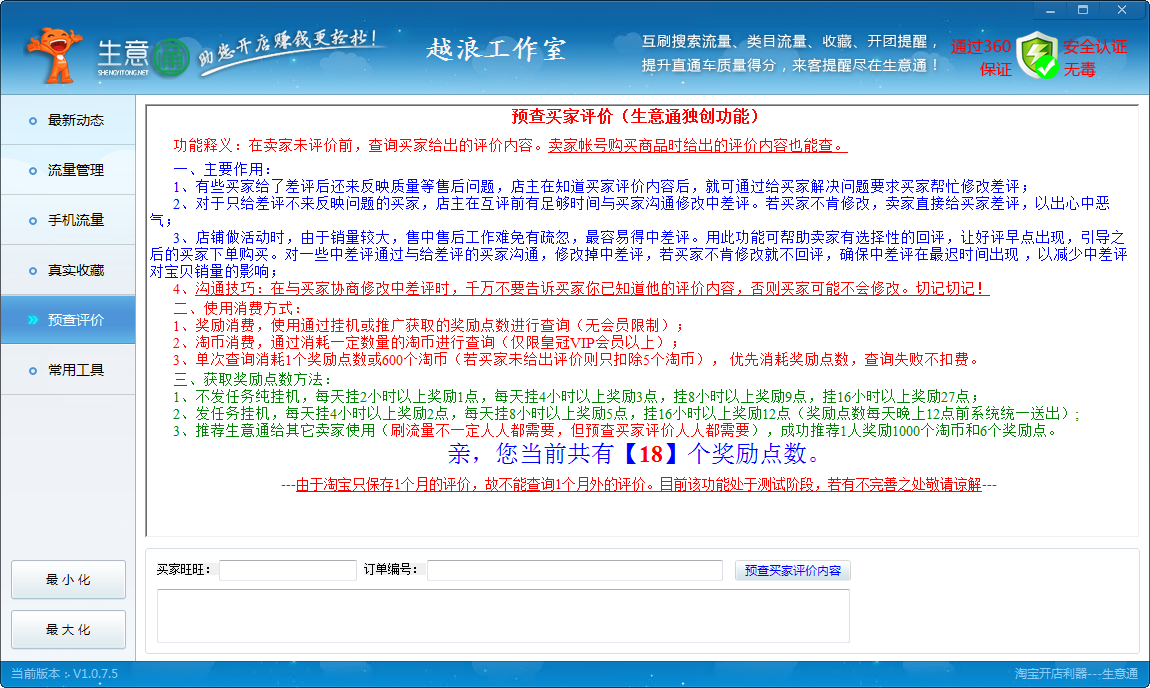Viewport: 1150px width, 688px height.
Task: Click the 360 green shield security icon
Action: (1038, 56)
